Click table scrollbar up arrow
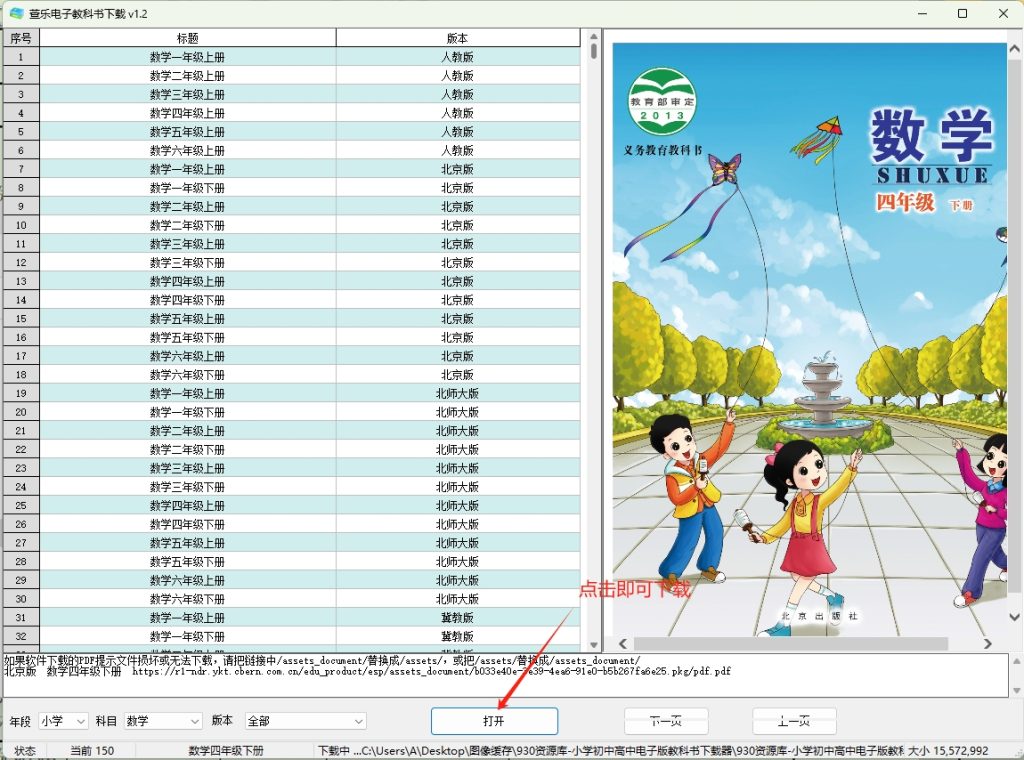 click(594, 37)
